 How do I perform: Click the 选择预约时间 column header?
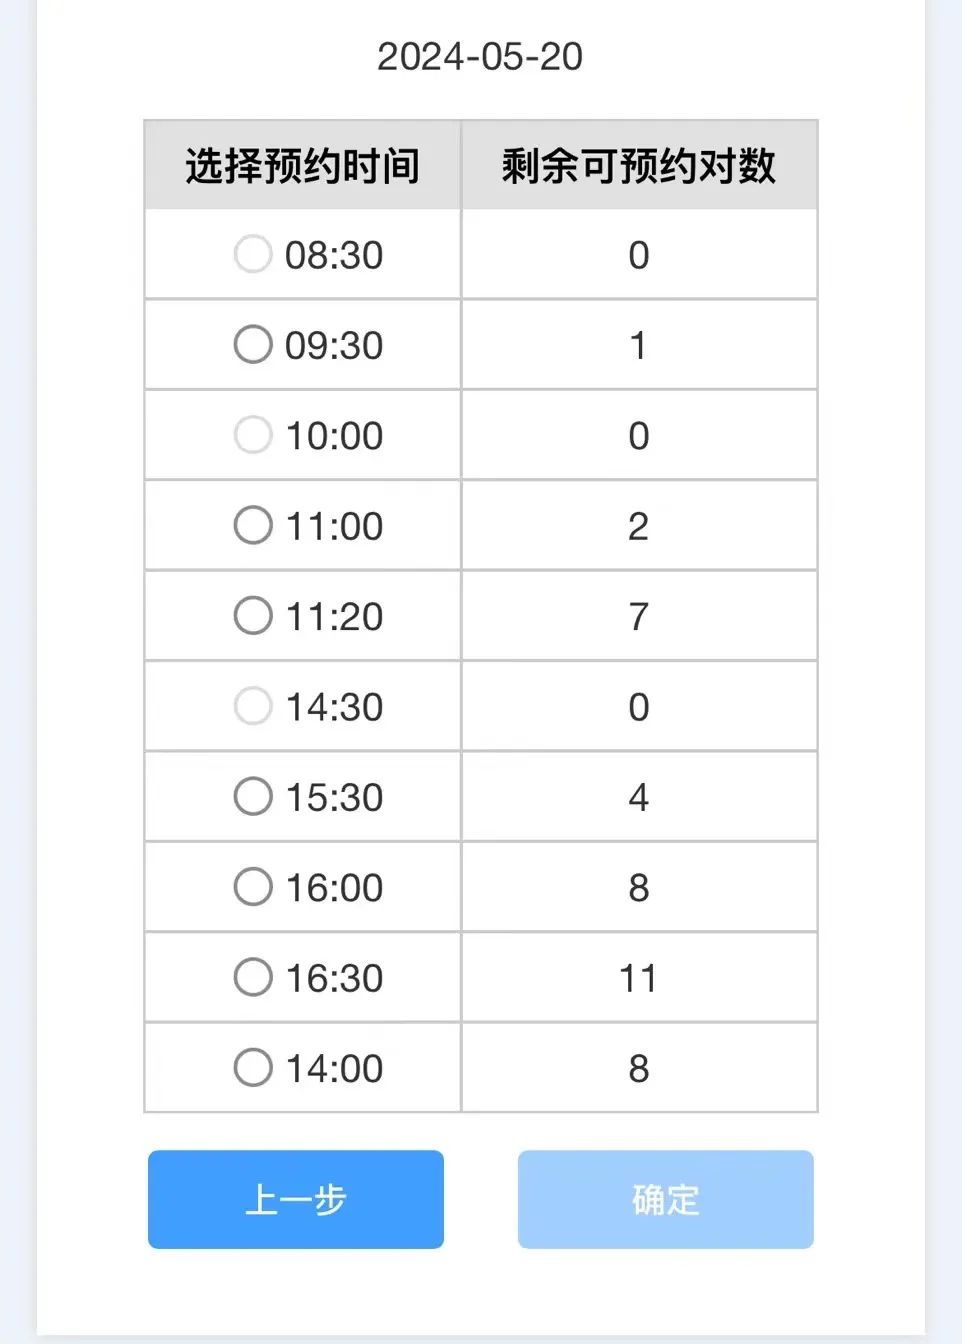click(x=302, y=166)
